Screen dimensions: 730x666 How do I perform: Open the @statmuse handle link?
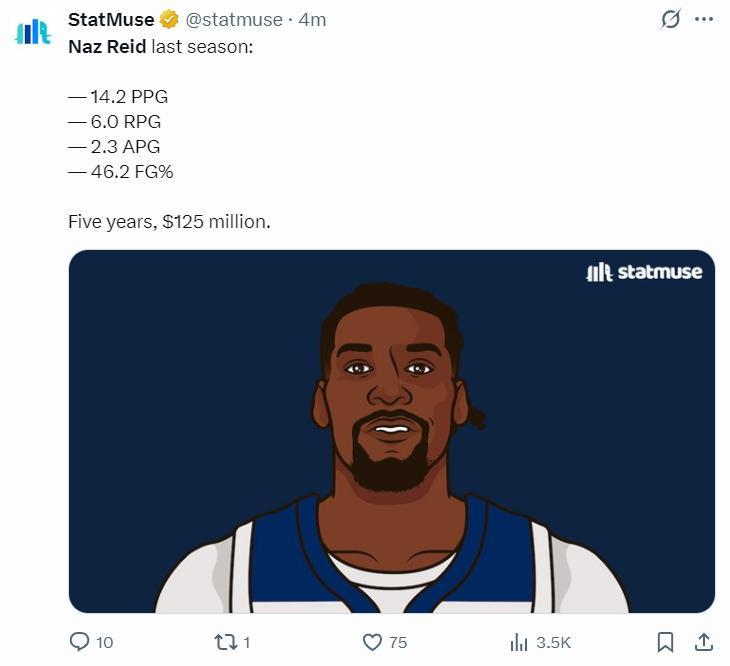[x=235, y=20]
